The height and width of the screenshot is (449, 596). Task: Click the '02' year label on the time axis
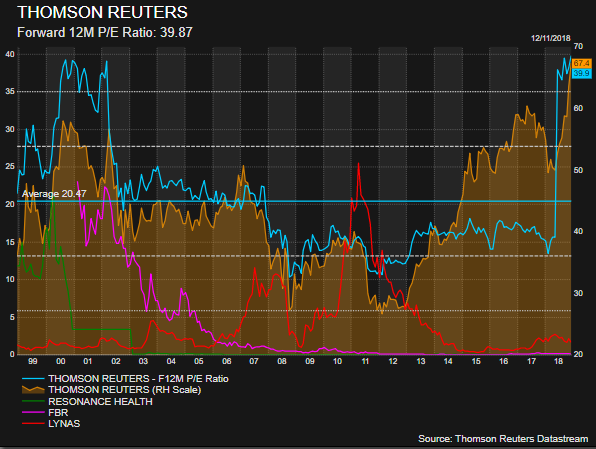116,361
